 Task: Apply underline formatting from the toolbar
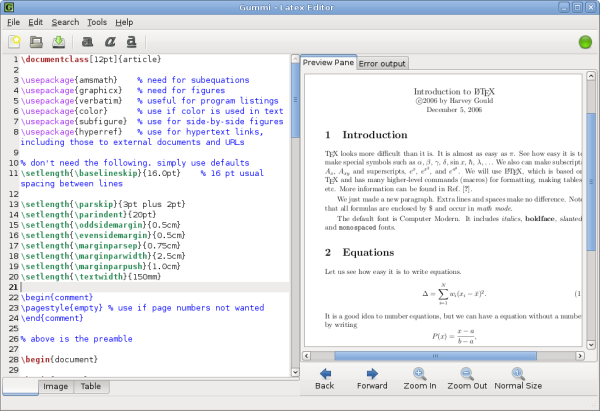click(x=132, y=41)
